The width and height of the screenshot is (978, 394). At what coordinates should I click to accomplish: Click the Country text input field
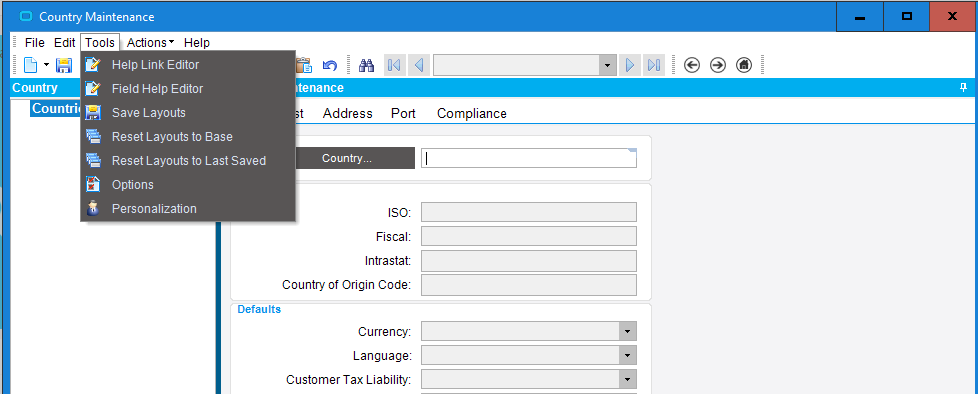(x=529, y=158)
